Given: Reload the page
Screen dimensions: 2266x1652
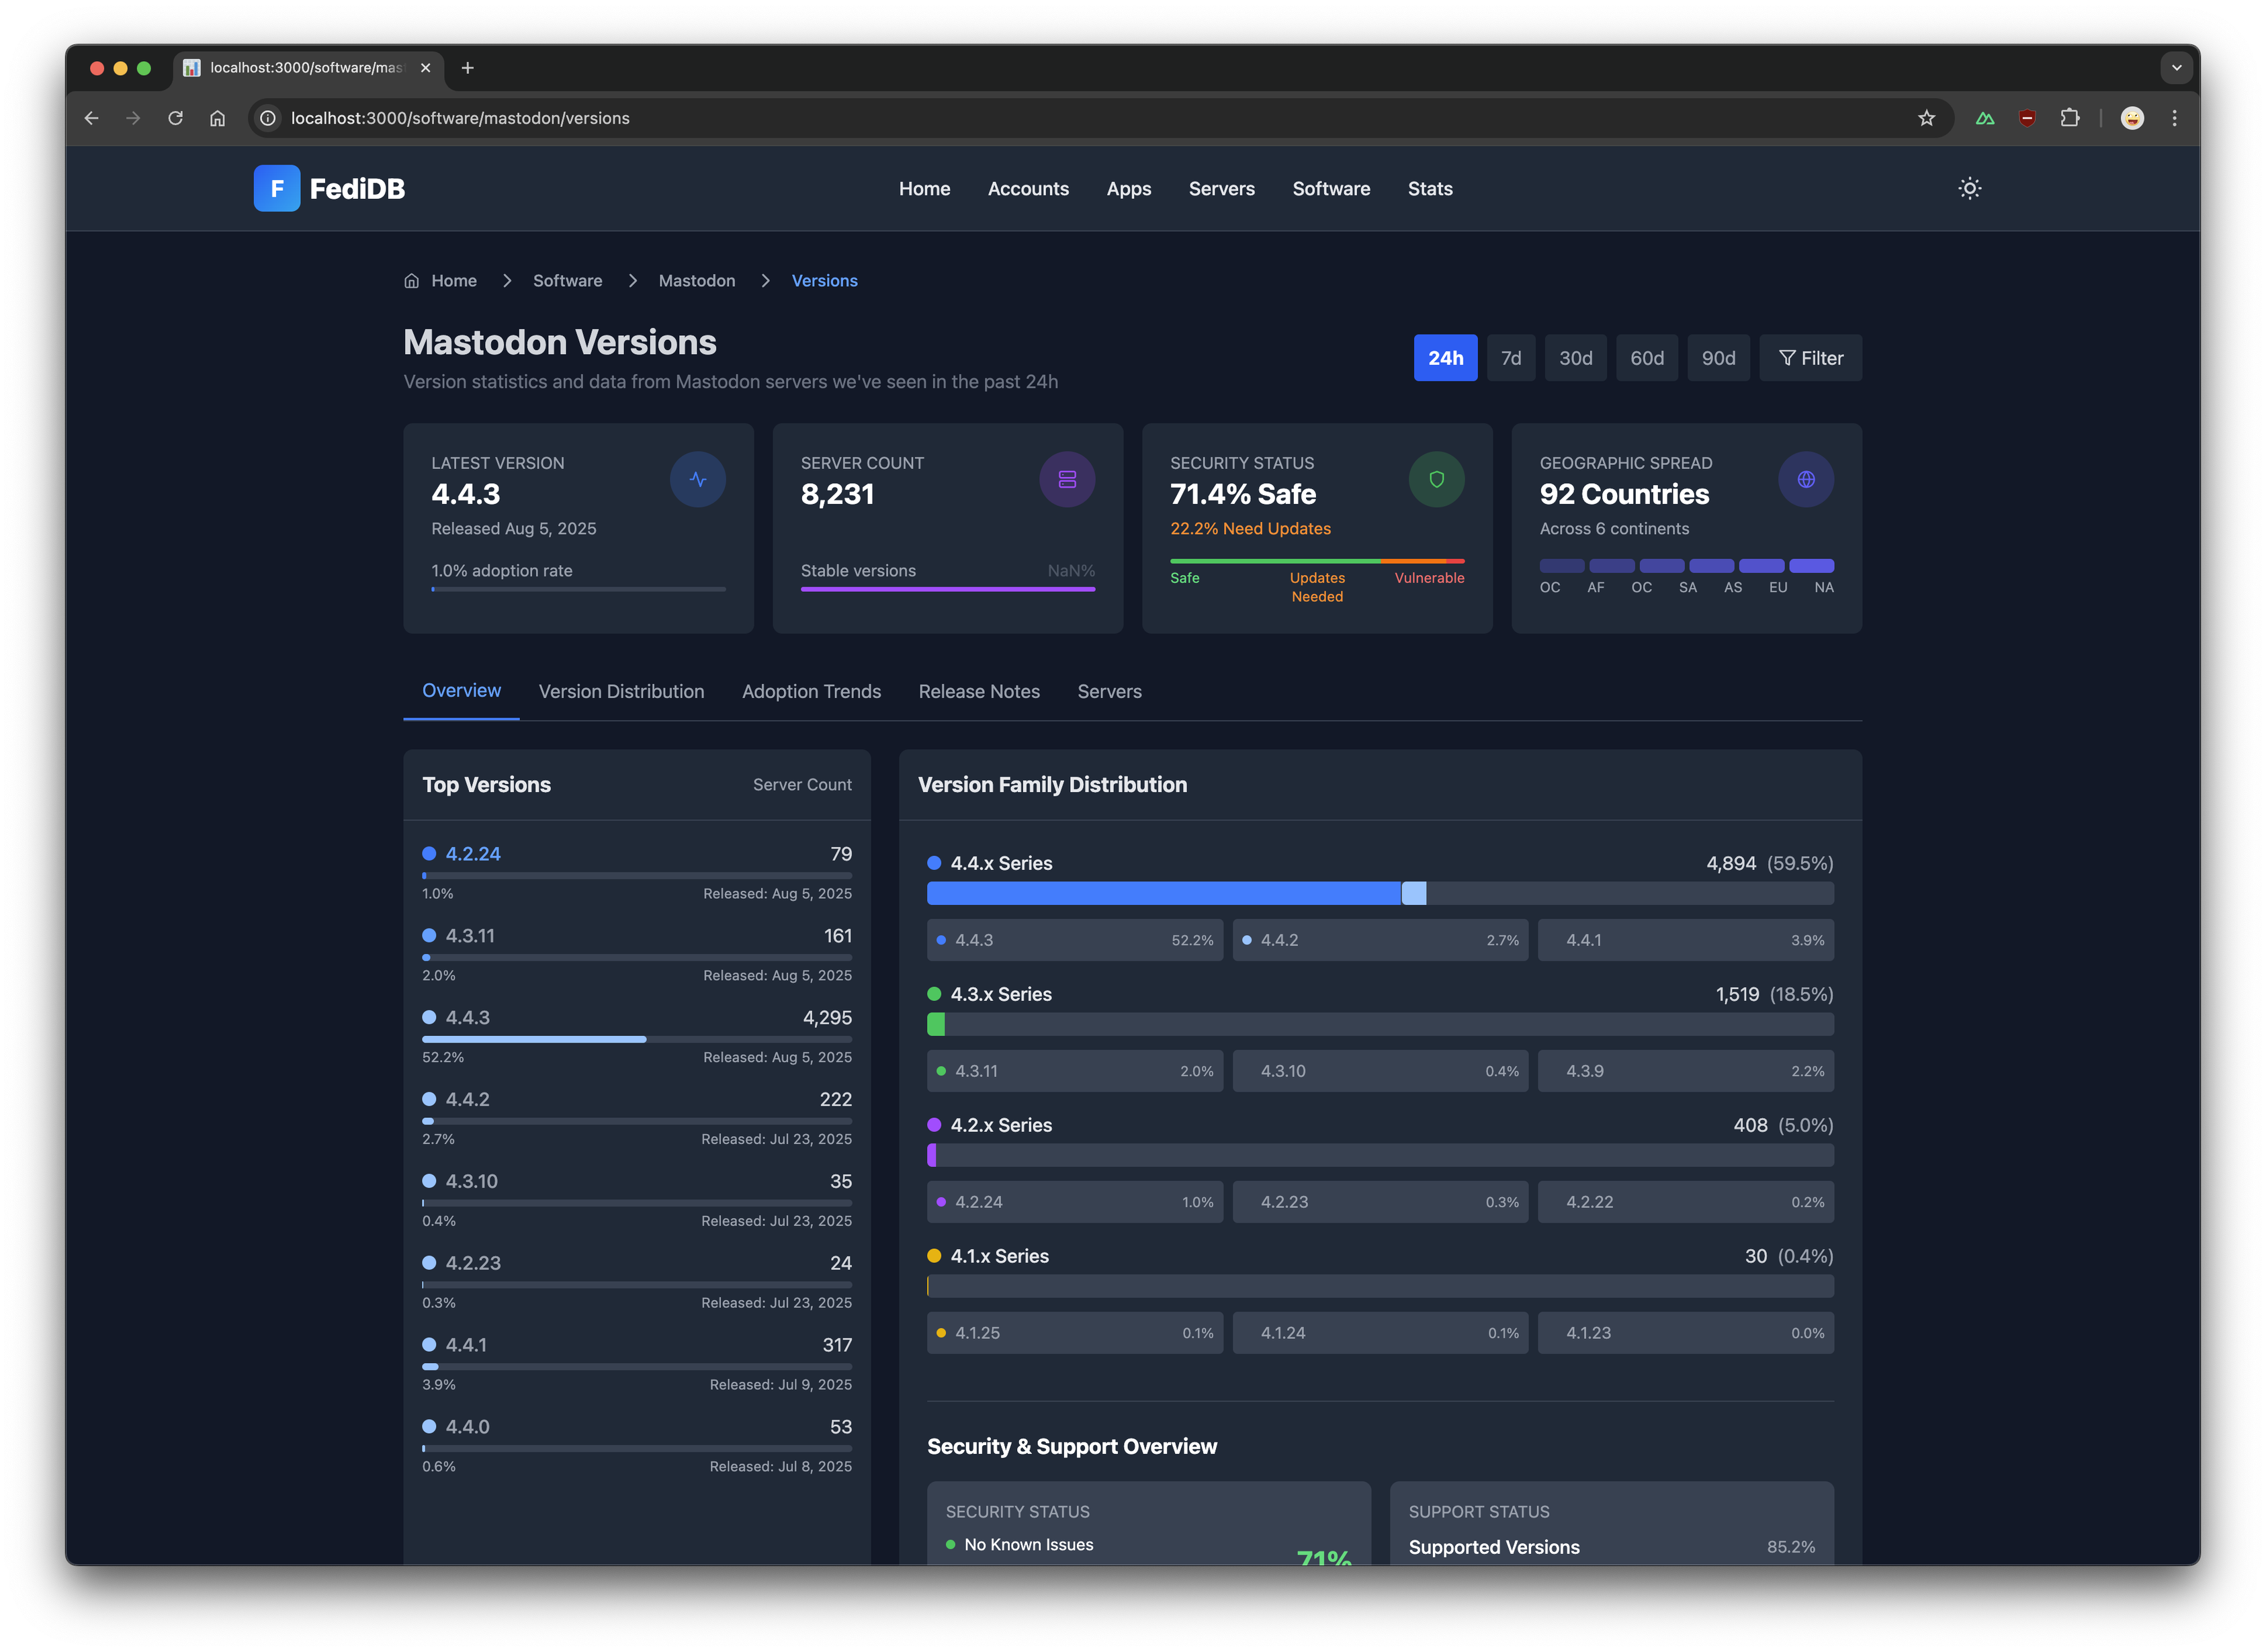Looking at the screenshot, I should (176, 118).
